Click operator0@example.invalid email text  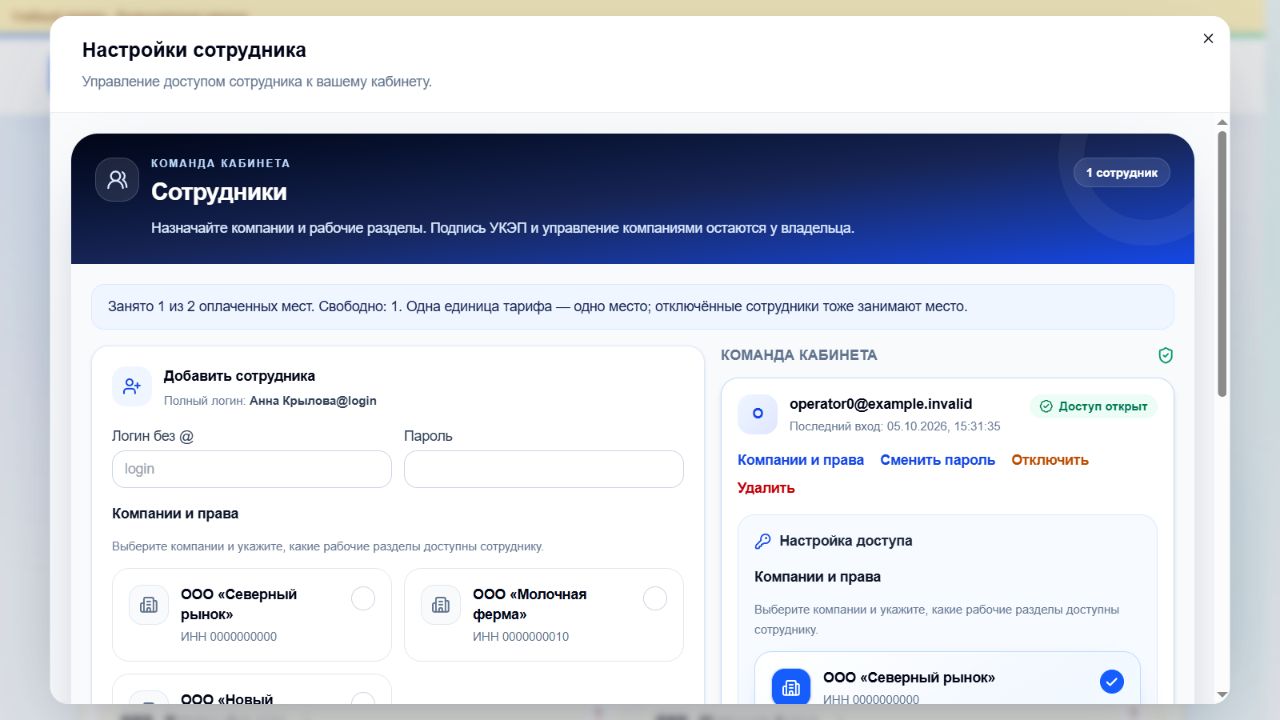point(881,404)
